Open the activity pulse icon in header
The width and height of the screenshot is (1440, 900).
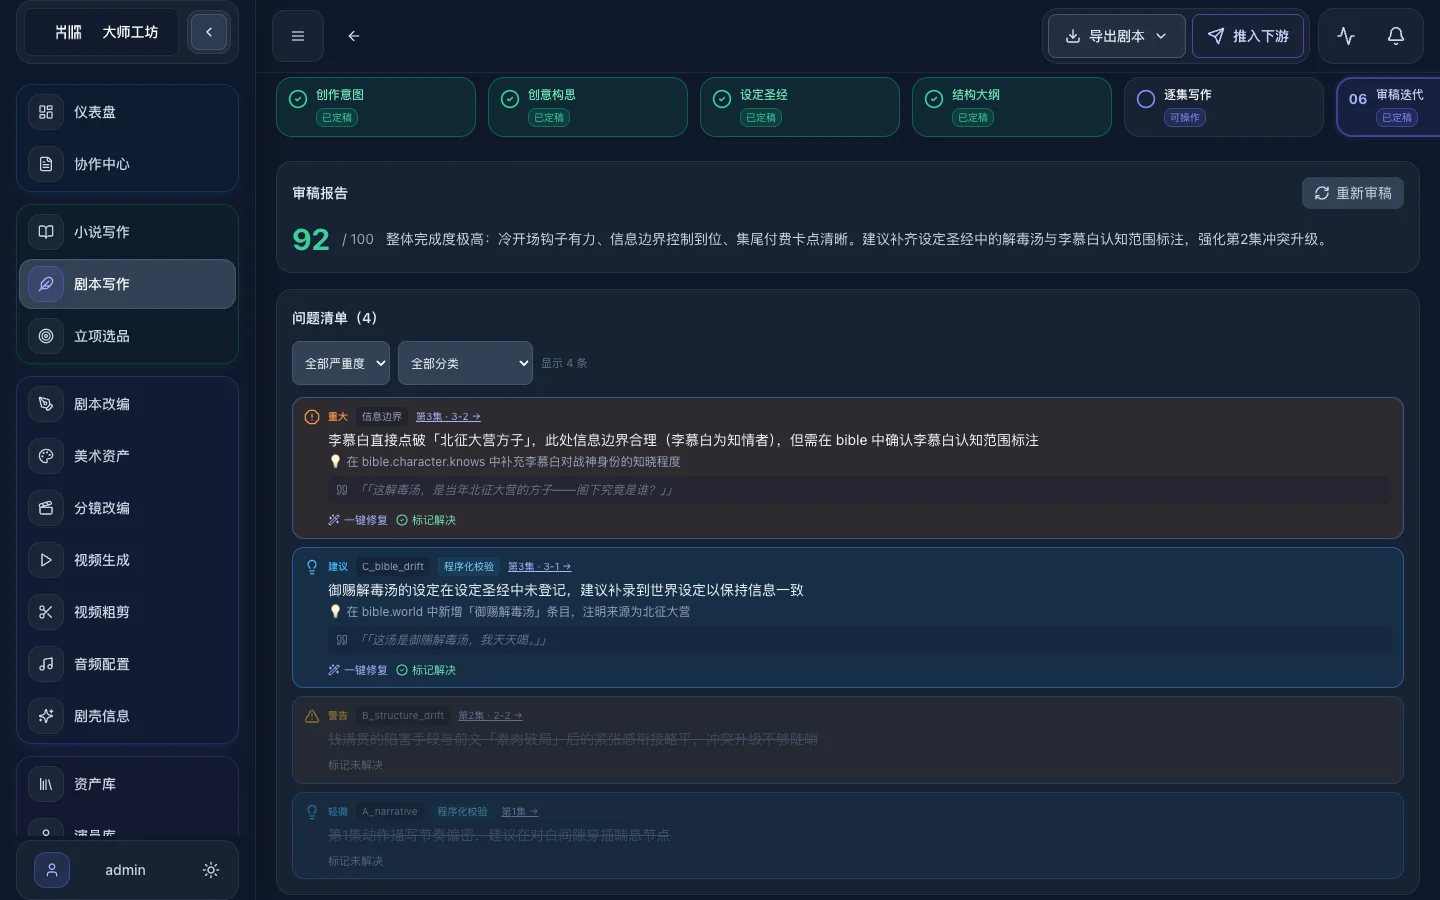[1346, 36]
